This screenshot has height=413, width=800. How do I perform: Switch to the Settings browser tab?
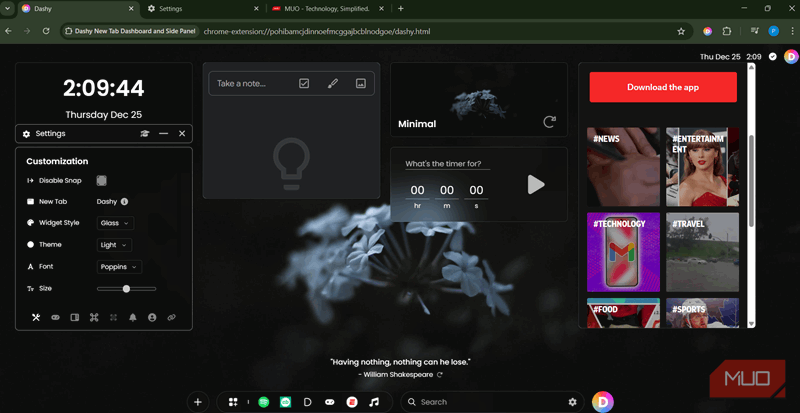pyautogui.click(x=203, y=9)
